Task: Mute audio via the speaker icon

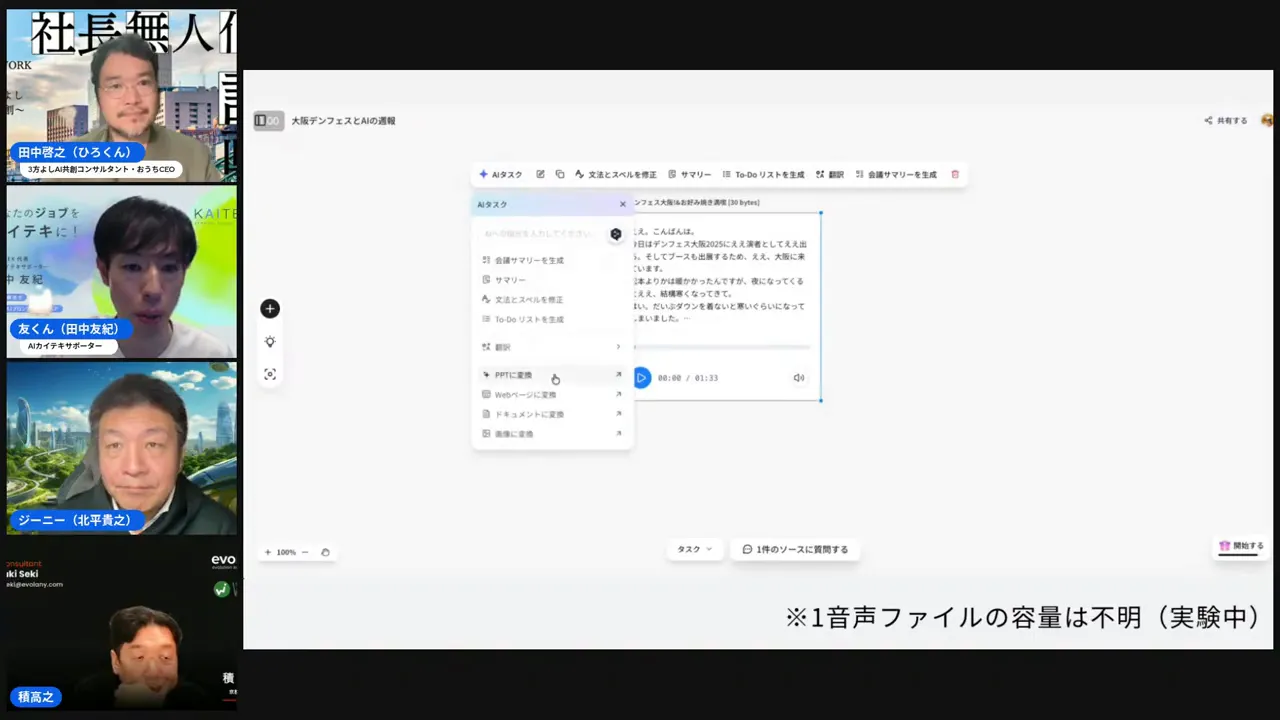Action: click(x=798, y=377)
